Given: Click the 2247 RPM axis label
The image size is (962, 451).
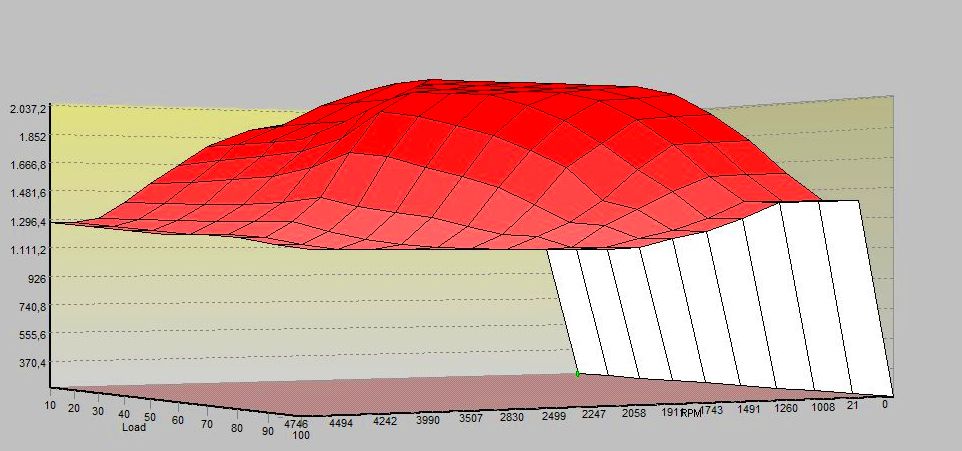Looking at the screenshot, I should (x=593, y=414).
